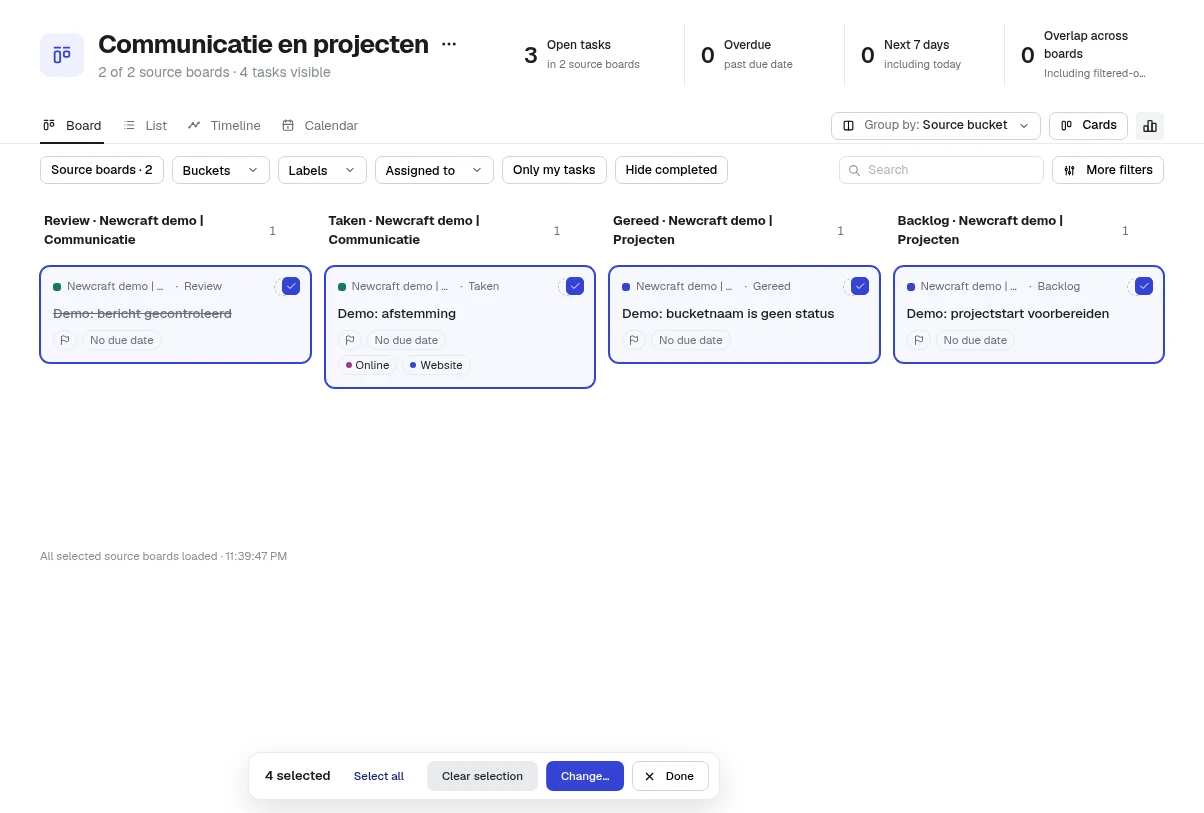Switch to the Board tab
Screen dimensions: 1204x813
coord(72,126)
